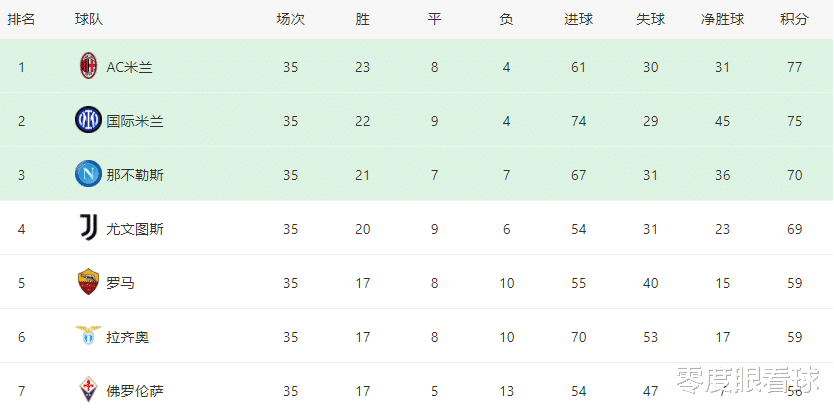Click the Fiorentina club badge
The image size is (834, 412).
point(88,390)
